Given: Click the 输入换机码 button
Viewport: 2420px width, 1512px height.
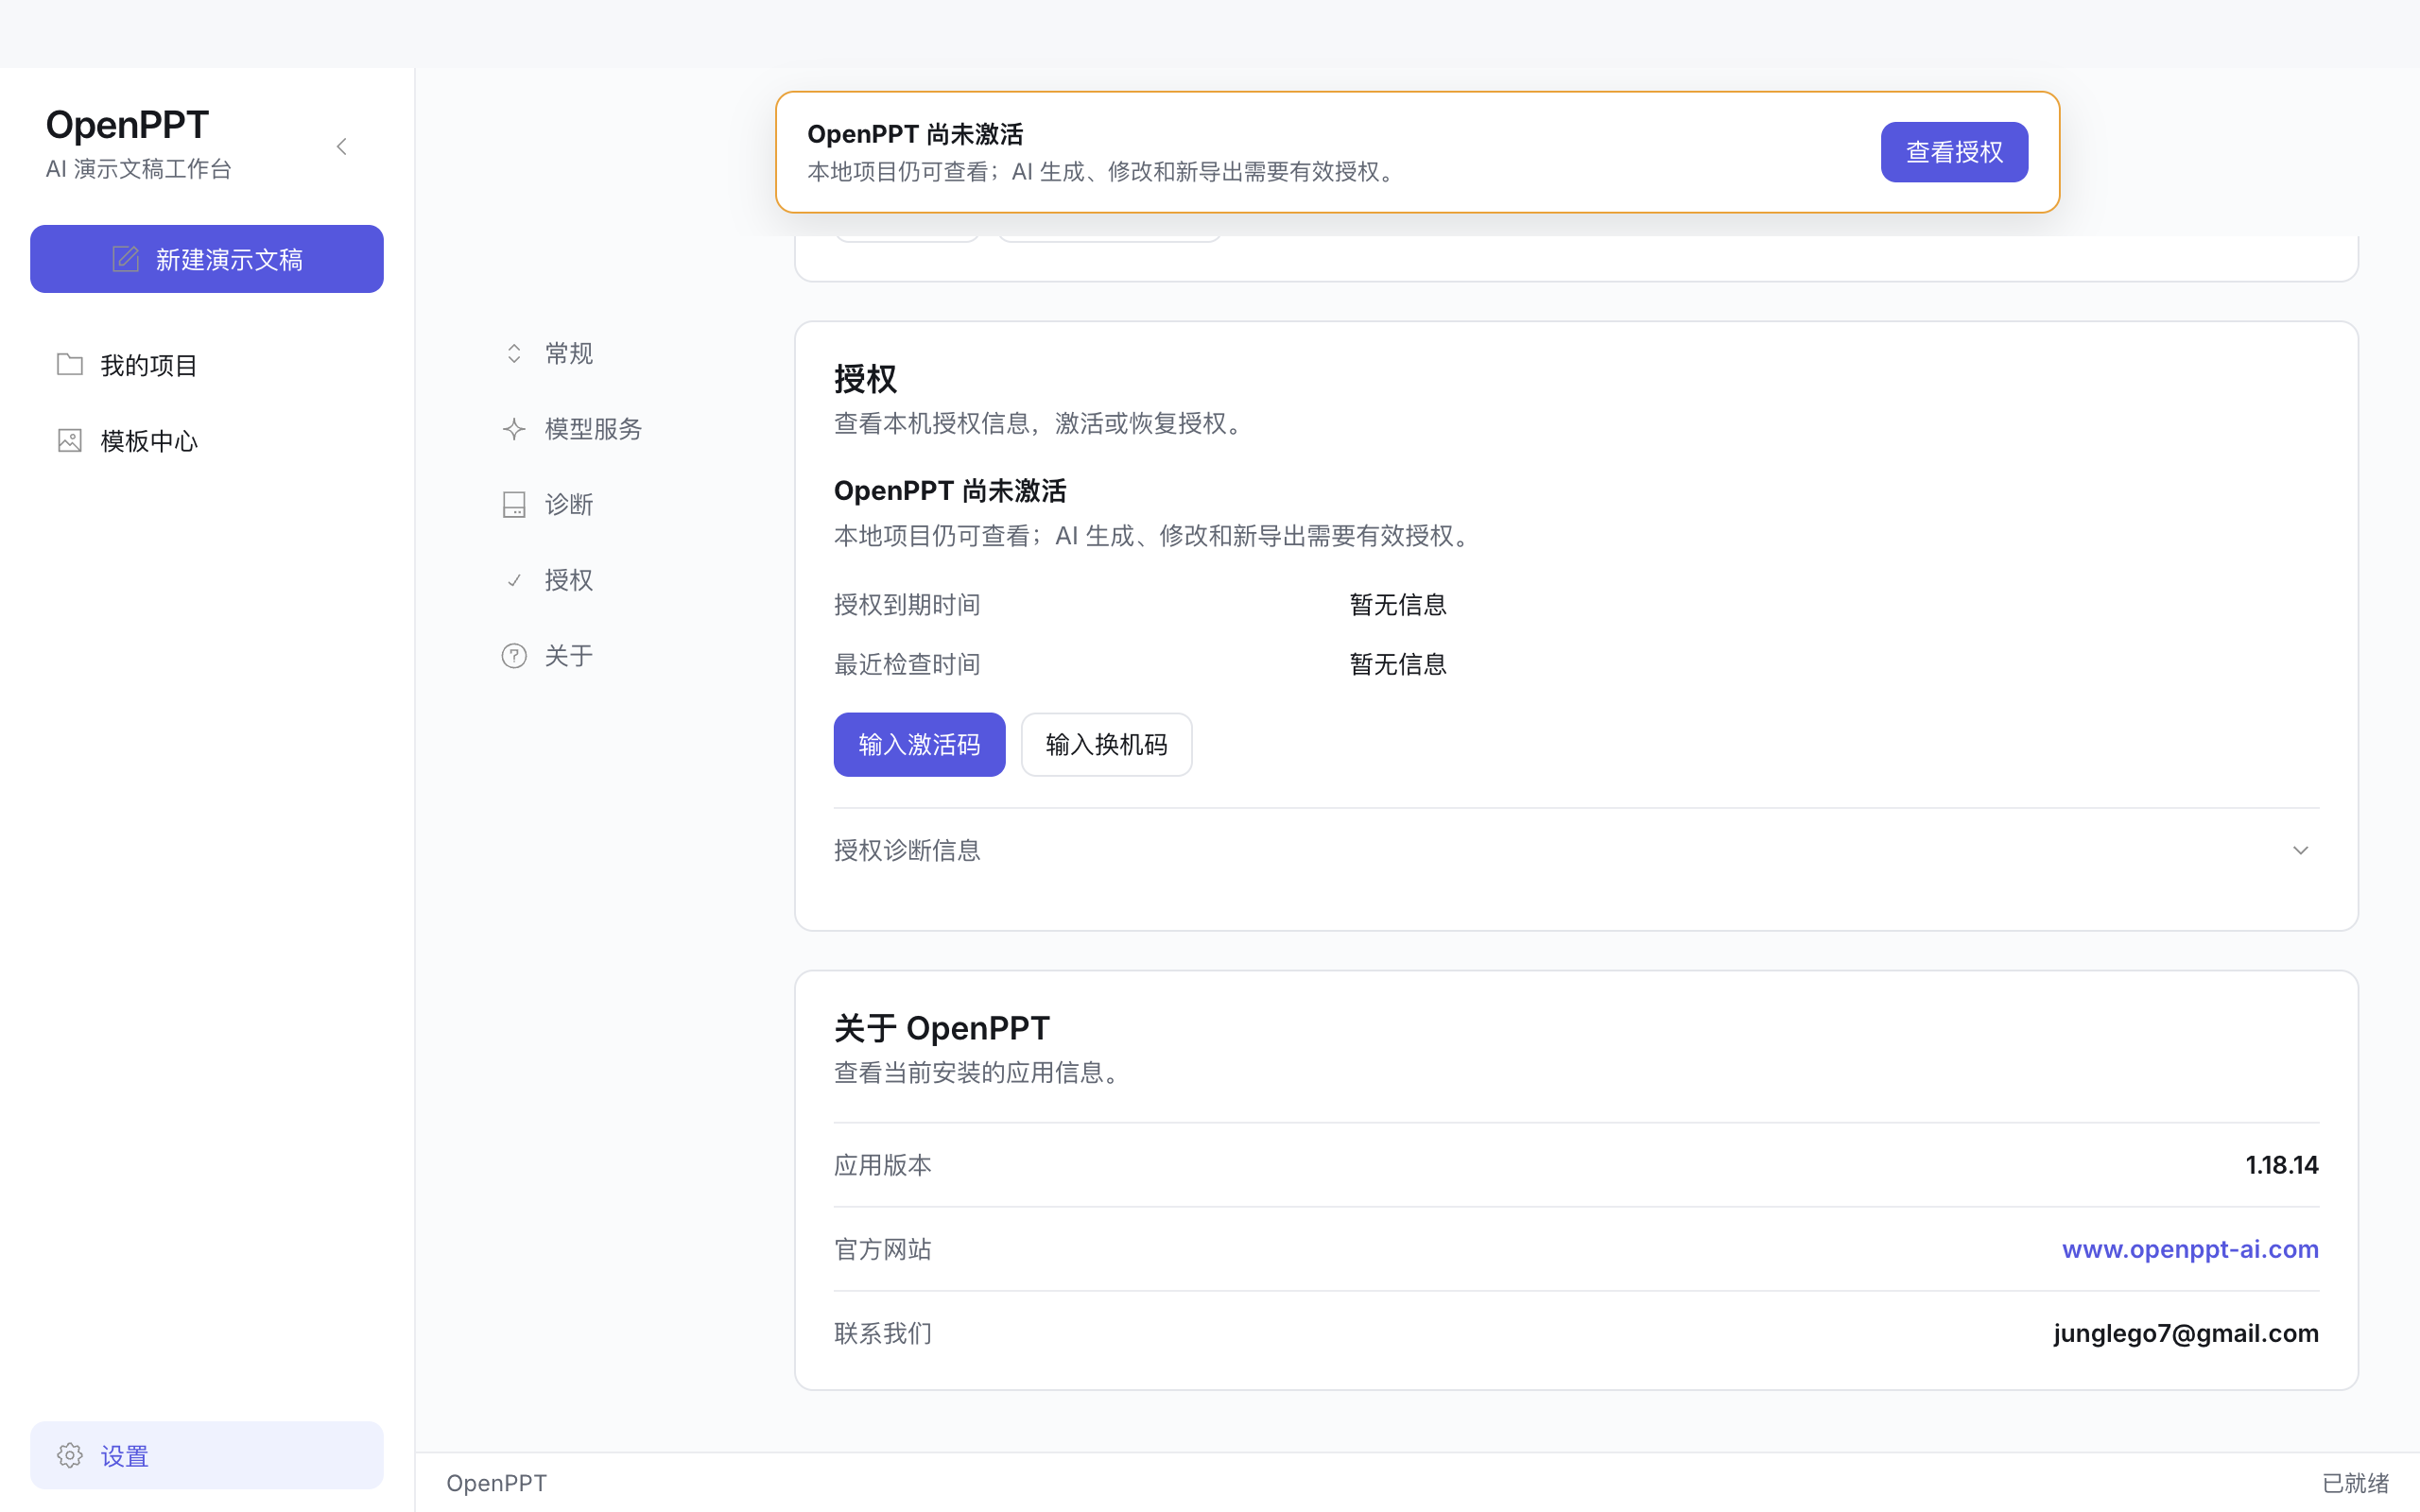Looking at the screenshot, I should tap(1106, 744).
